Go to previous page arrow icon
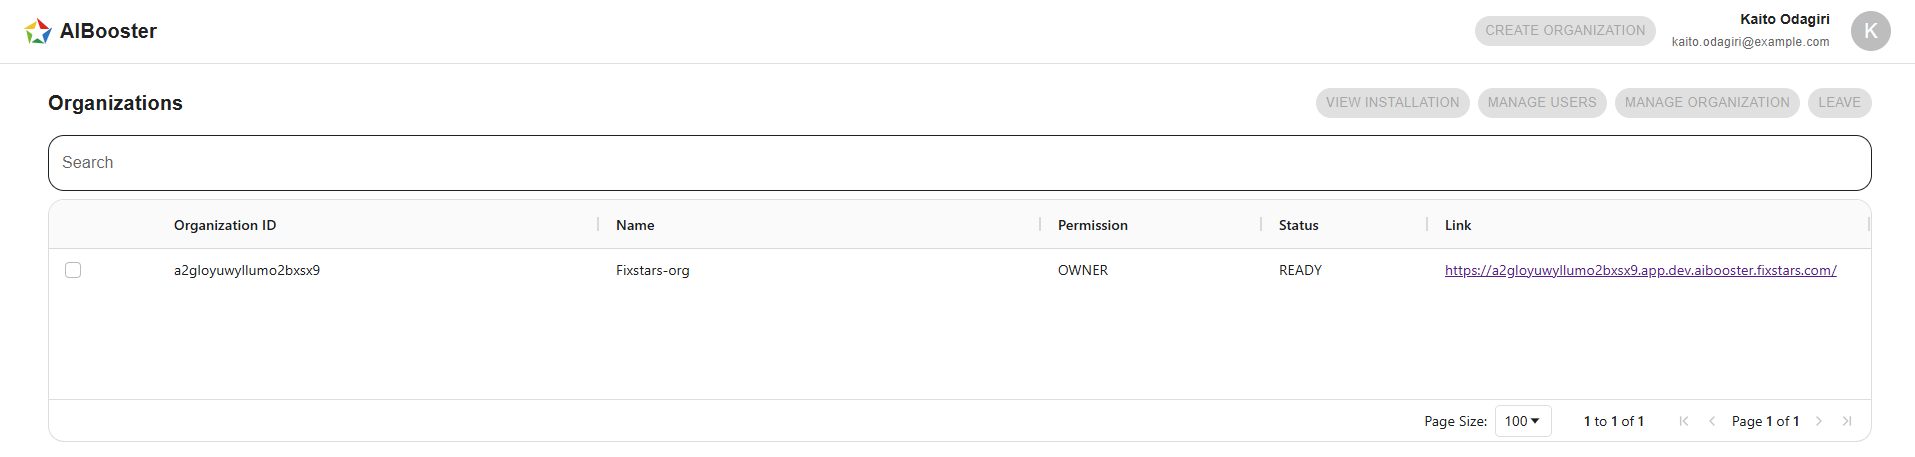Screen dimensions: 1915x457 coord(1712,421)
